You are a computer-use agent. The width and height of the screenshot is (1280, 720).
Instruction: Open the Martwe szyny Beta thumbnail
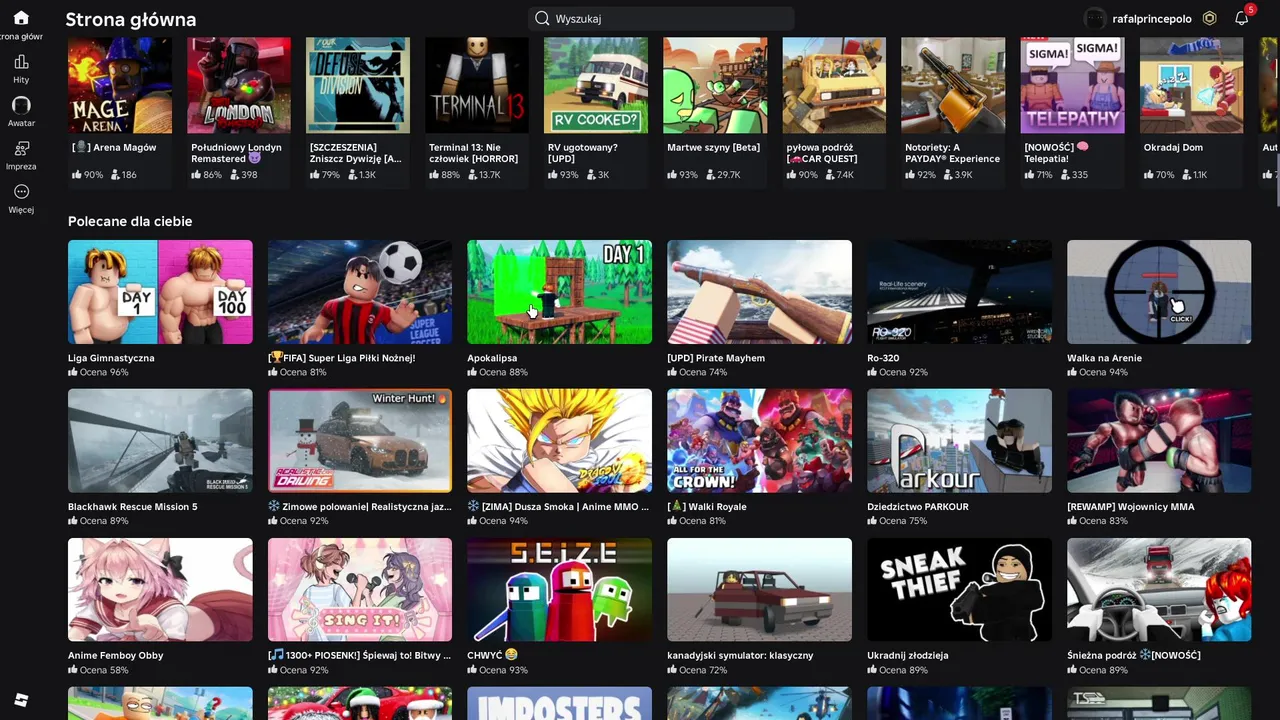[715, 86]
